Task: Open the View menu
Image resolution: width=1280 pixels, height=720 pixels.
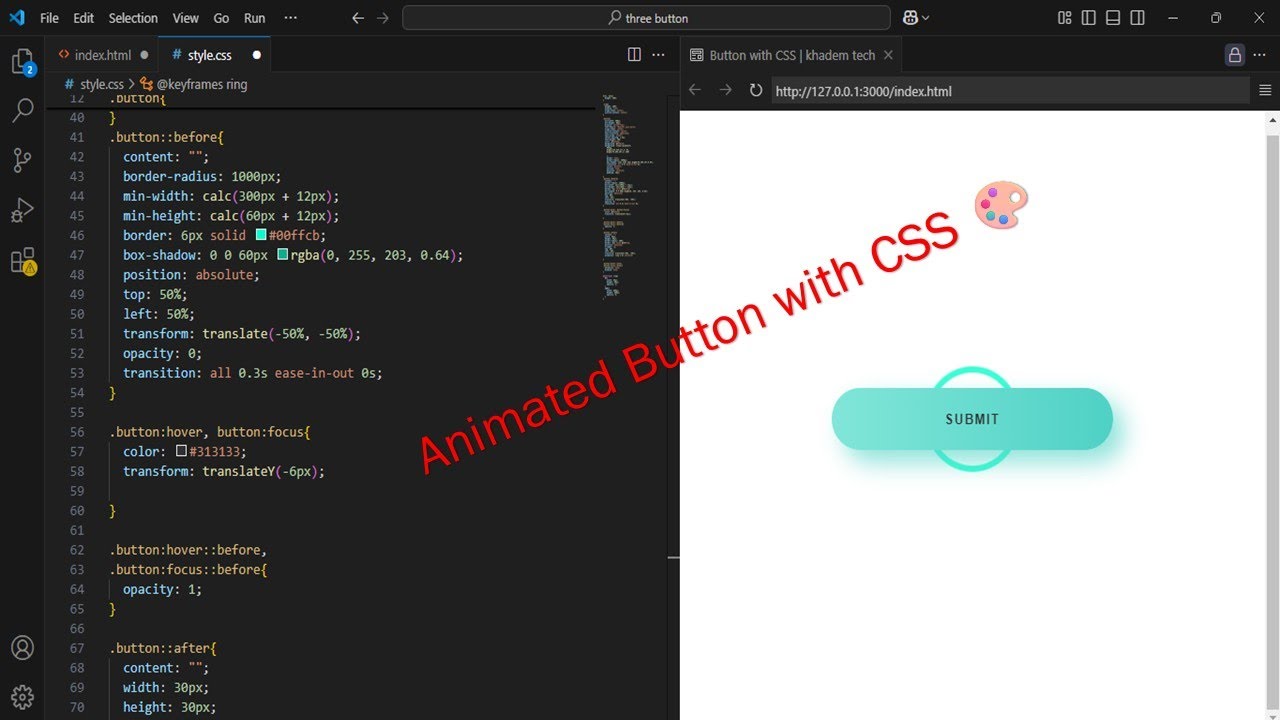Action: [185, 18]
